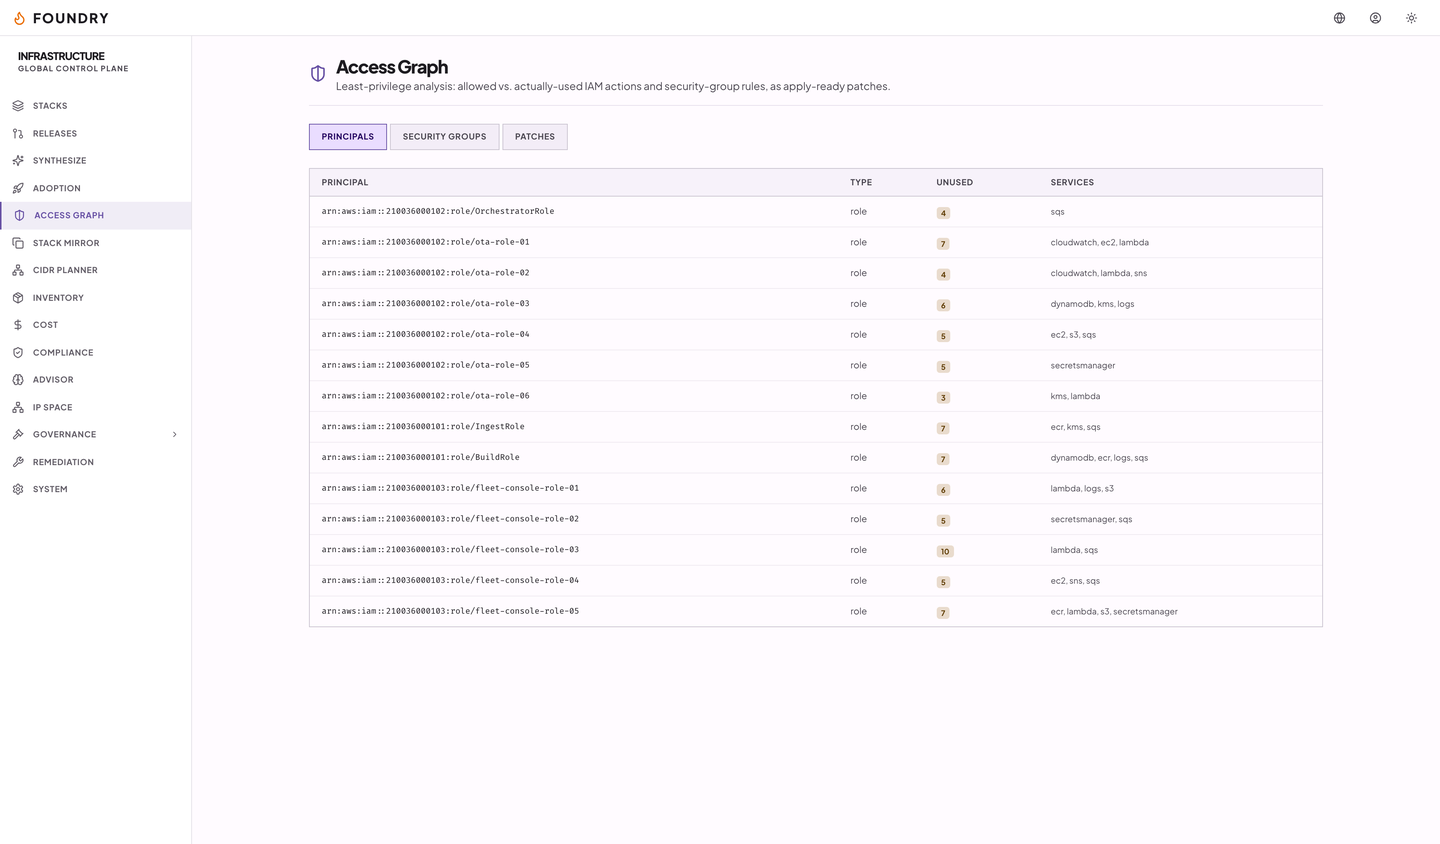Open the BuildRole principal ARN

[421, 458]
